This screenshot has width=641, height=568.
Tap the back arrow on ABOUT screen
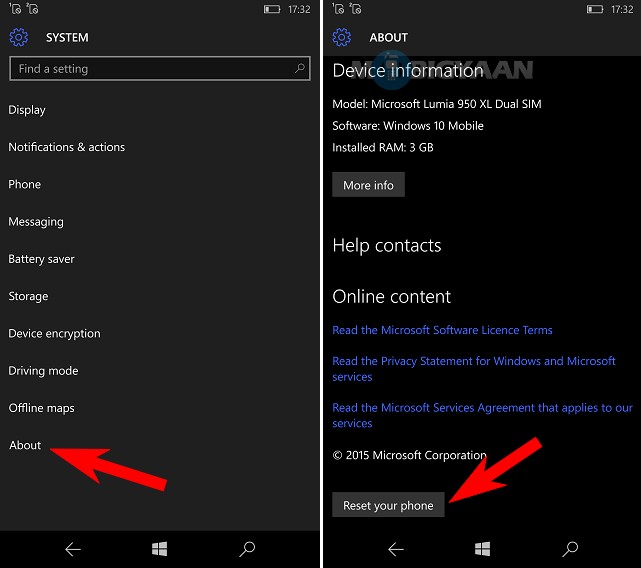tap(396, 549)
